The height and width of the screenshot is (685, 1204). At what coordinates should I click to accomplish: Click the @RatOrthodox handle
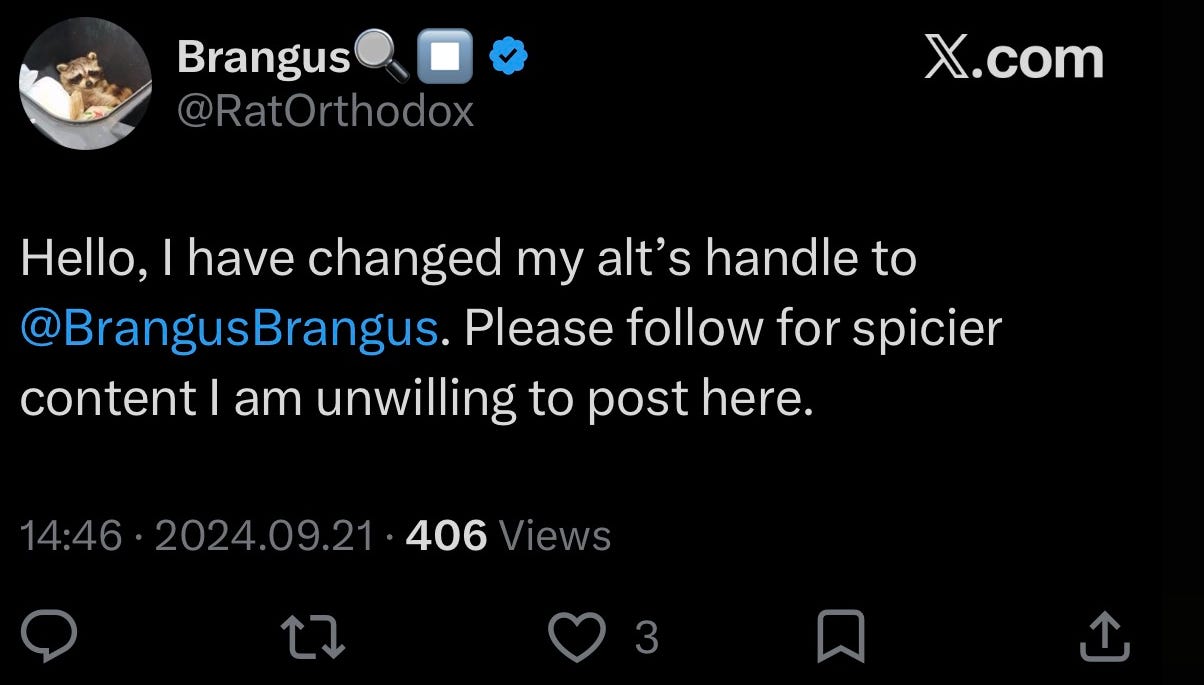coord(325,113)
